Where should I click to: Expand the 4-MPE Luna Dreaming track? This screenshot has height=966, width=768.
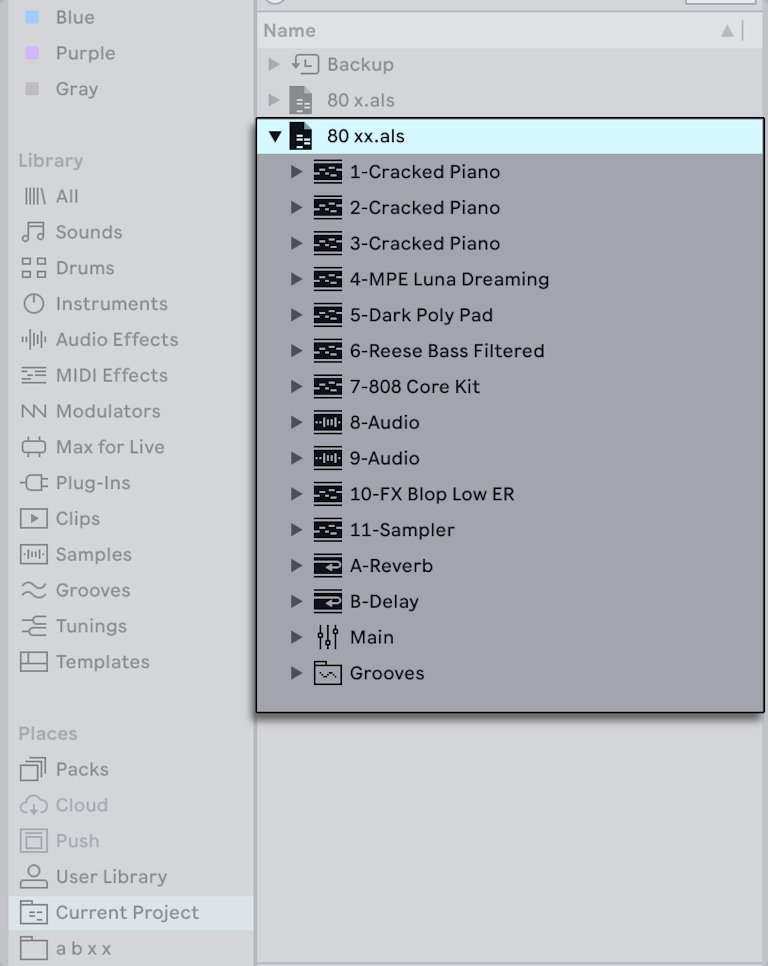coord(296,279)
